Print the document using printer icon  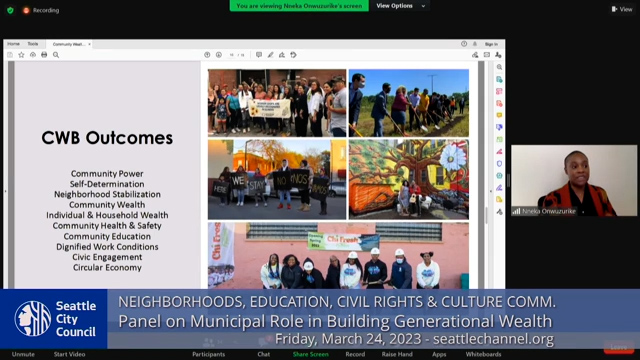44,55
